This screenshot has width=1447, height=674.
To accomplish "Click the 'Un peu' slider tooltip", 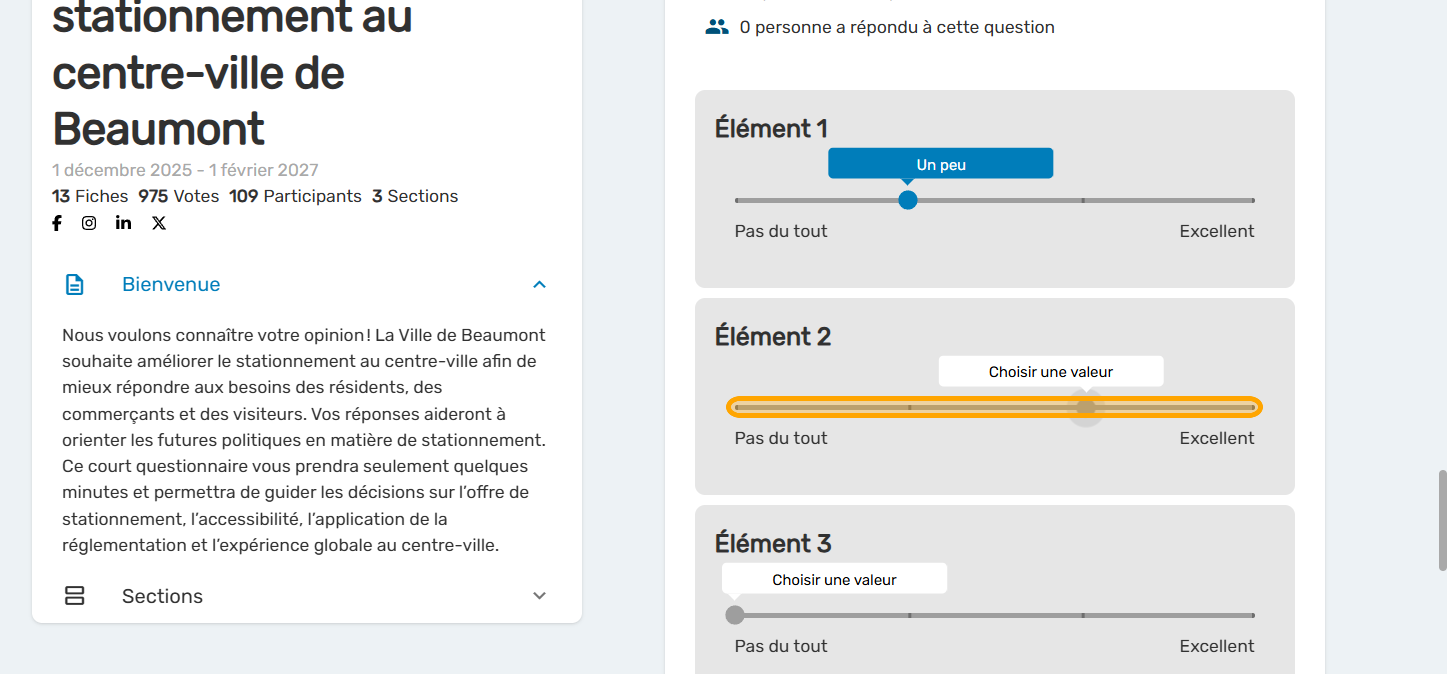I will [x=940, y=164].
